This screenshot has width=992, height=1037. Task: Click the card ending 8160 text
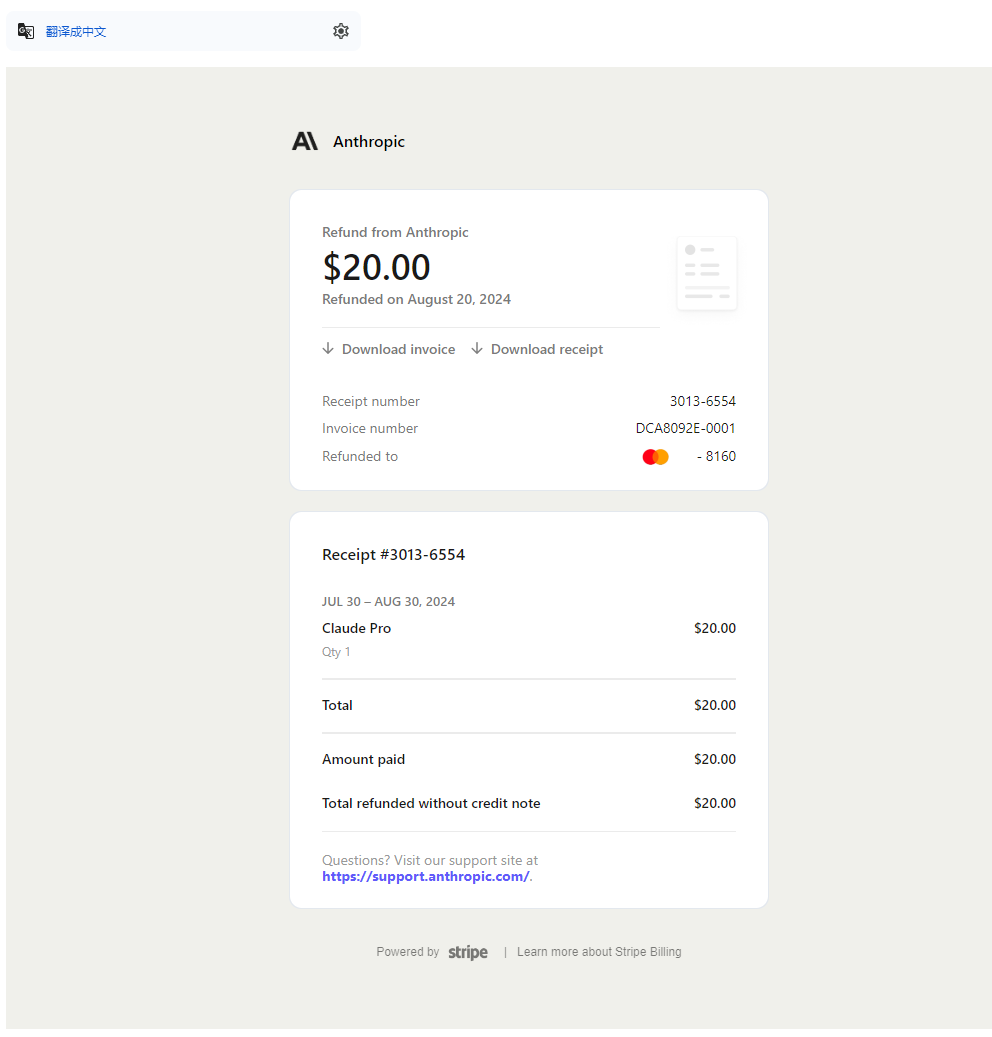(x=716, y=456)
